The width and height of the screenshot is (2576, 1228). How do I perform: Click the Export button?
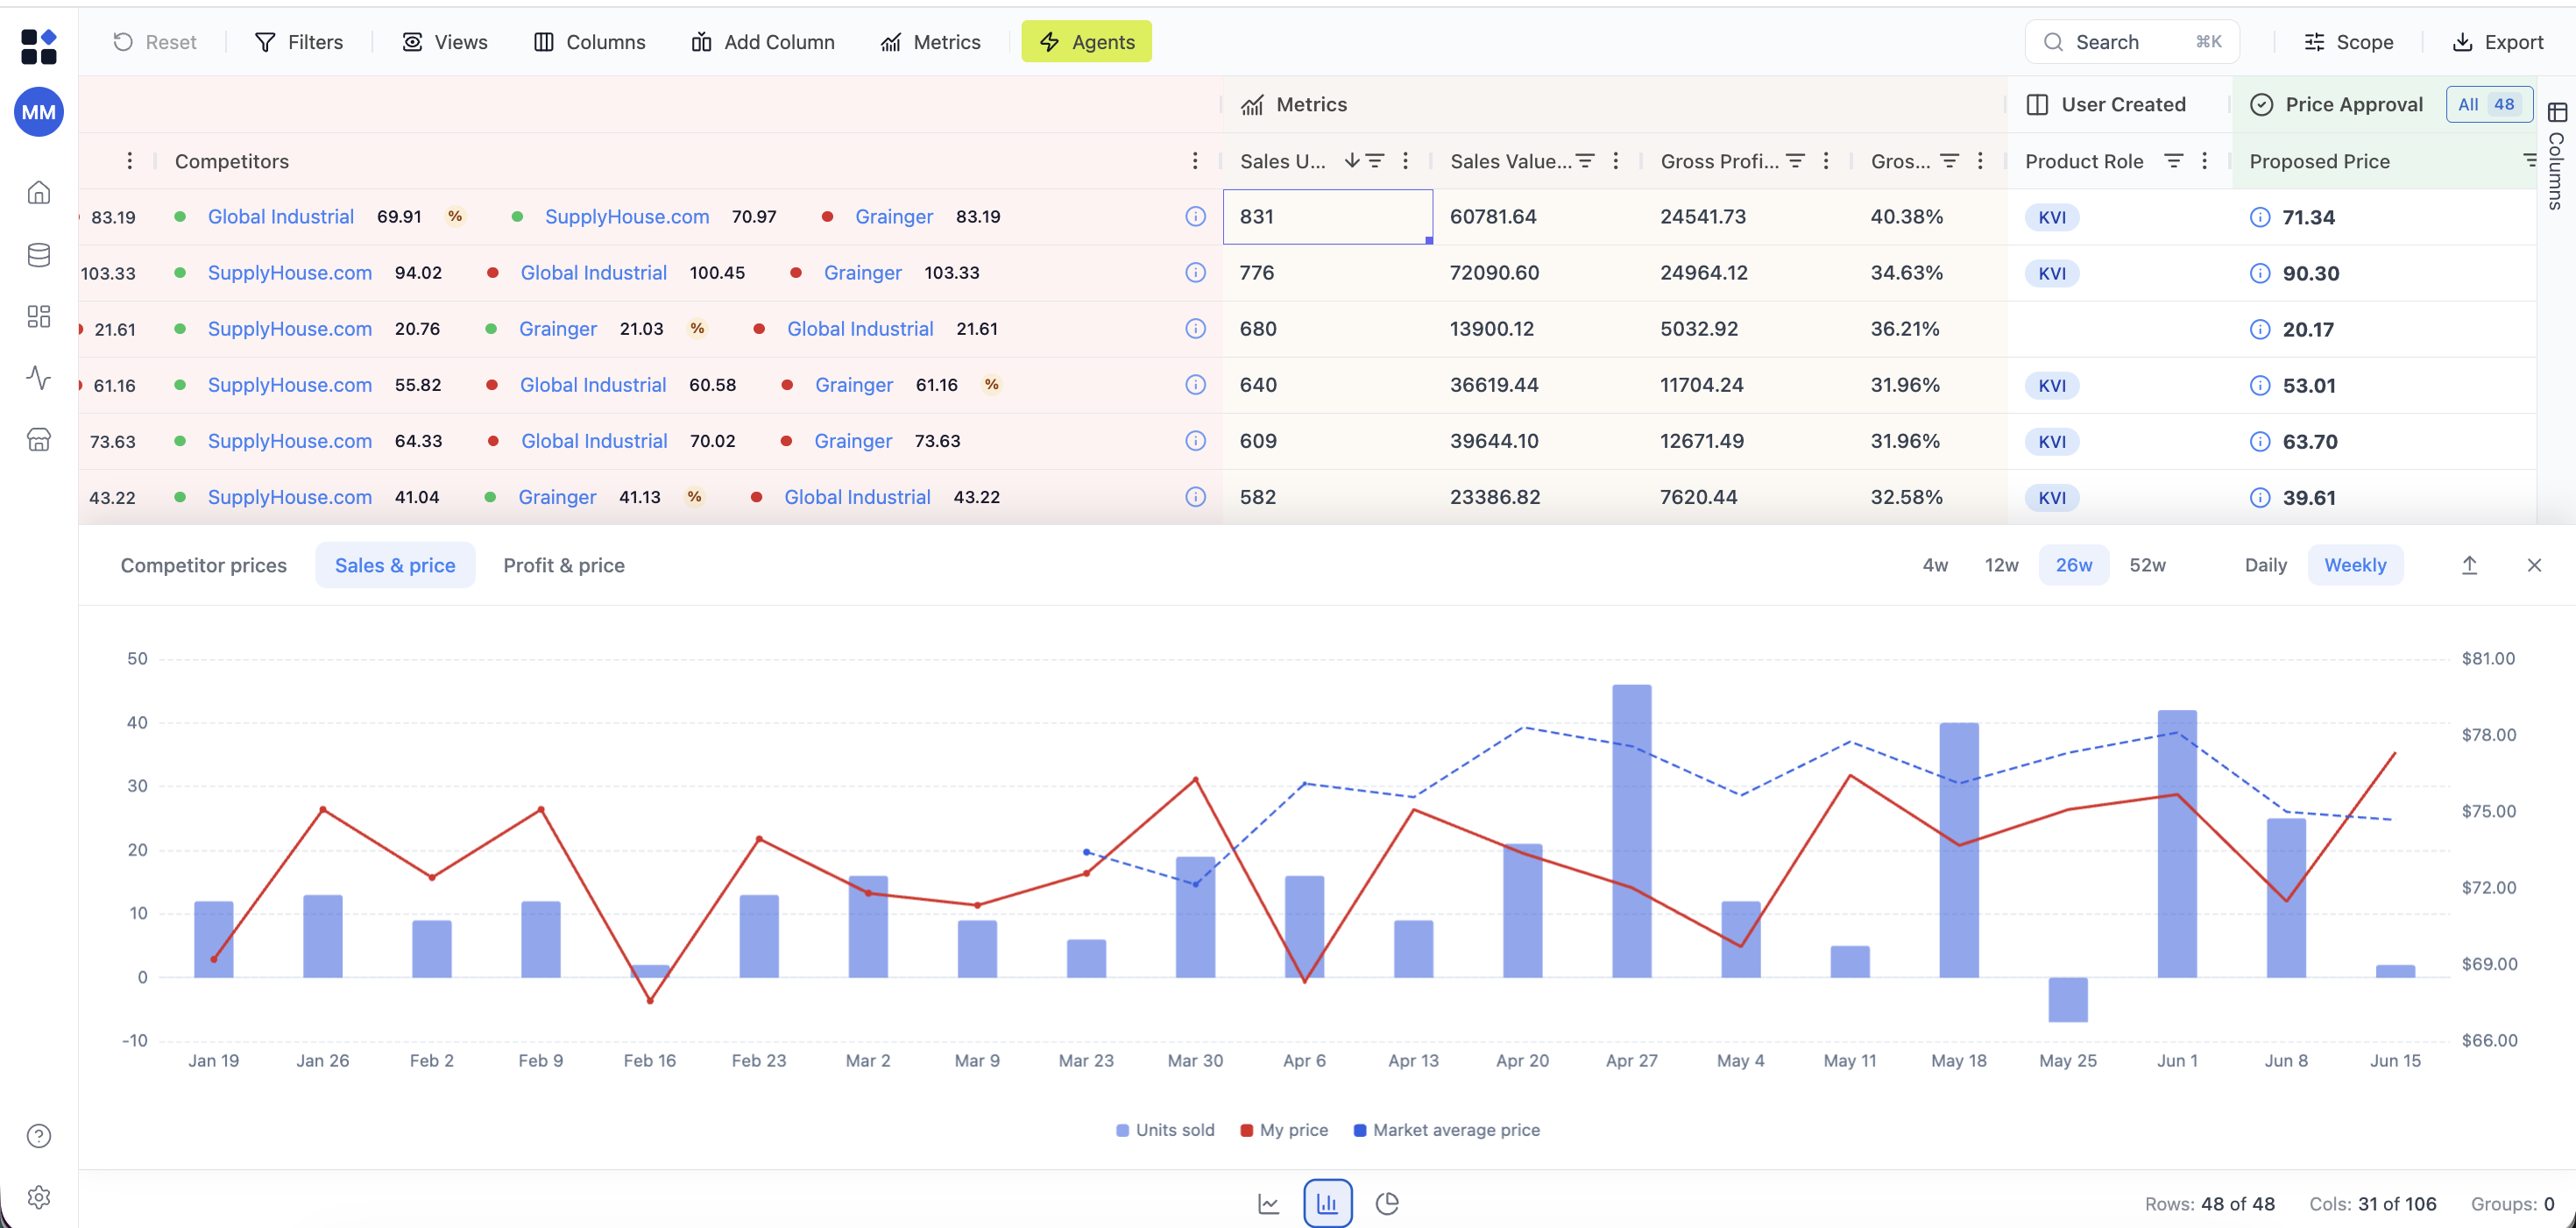[x=2497, y=42]
